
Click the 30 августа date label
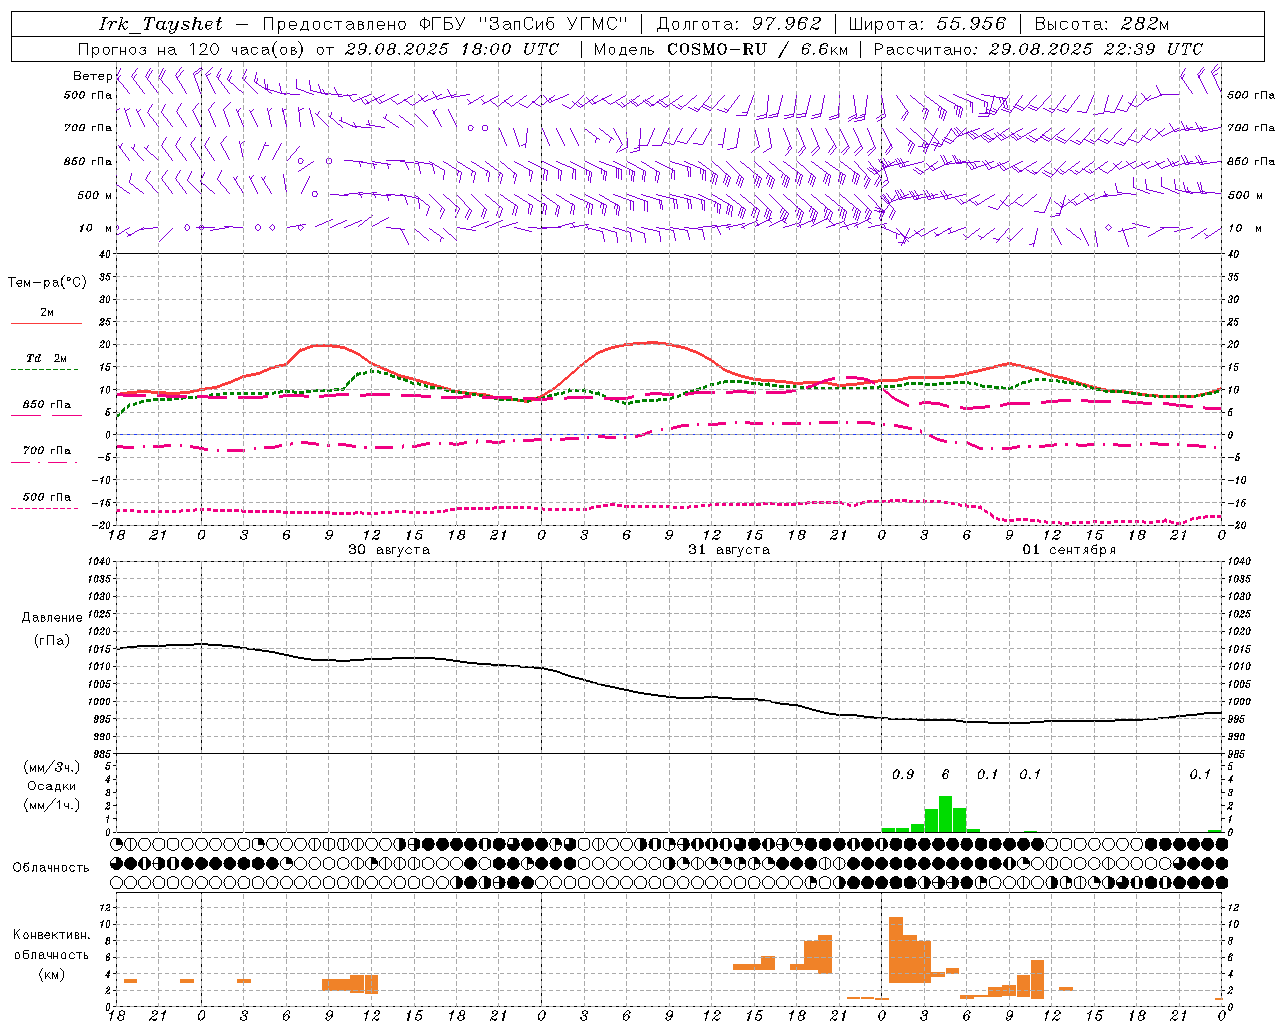(x=389, y=550)
